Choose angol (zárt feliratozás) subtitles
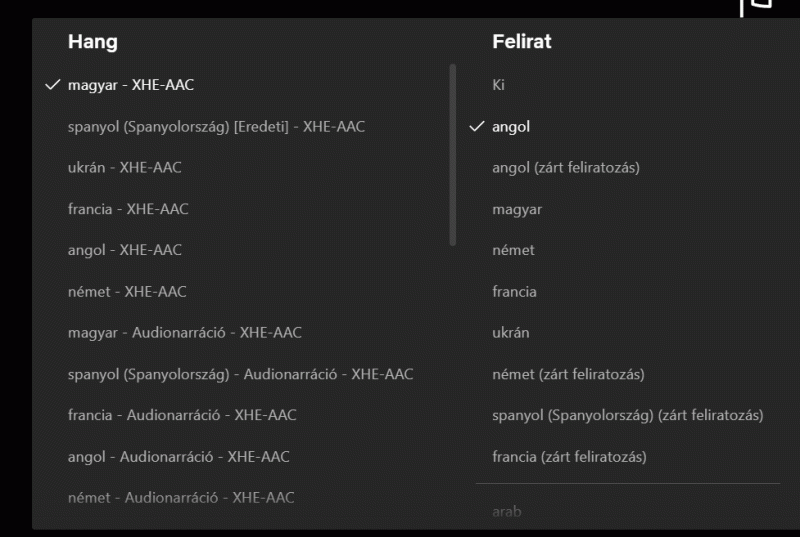The image size is (800, 537). (x=565, y=168)
